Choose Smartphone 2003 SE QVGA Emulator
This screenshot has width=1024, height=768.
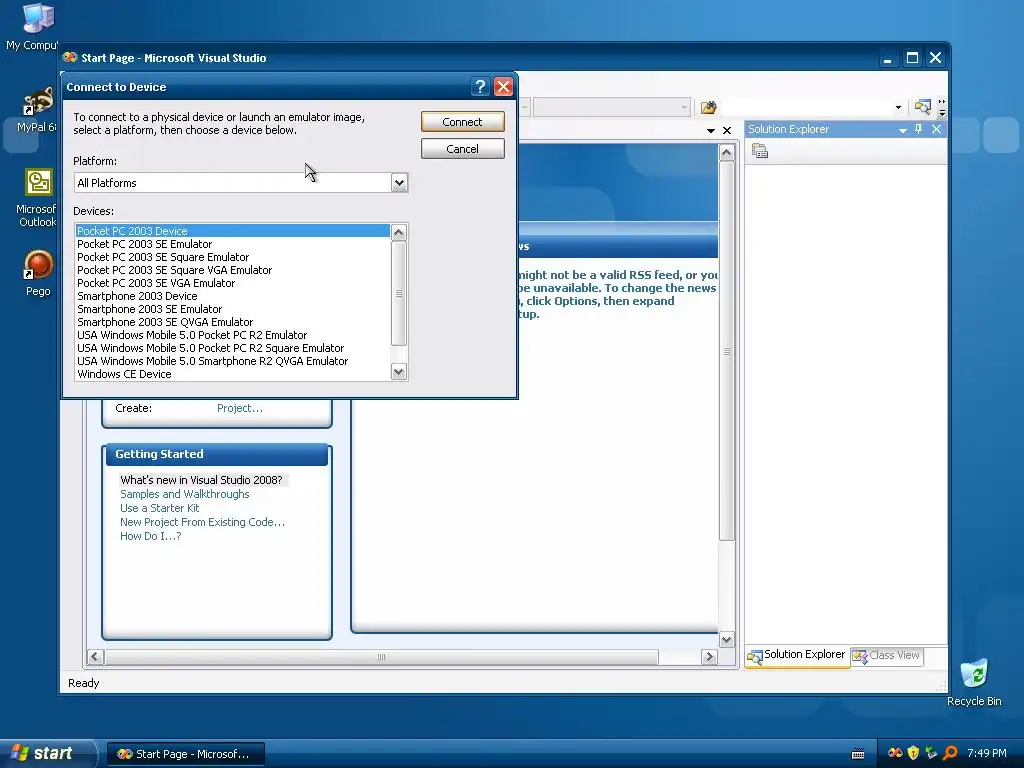coord(233,322)
